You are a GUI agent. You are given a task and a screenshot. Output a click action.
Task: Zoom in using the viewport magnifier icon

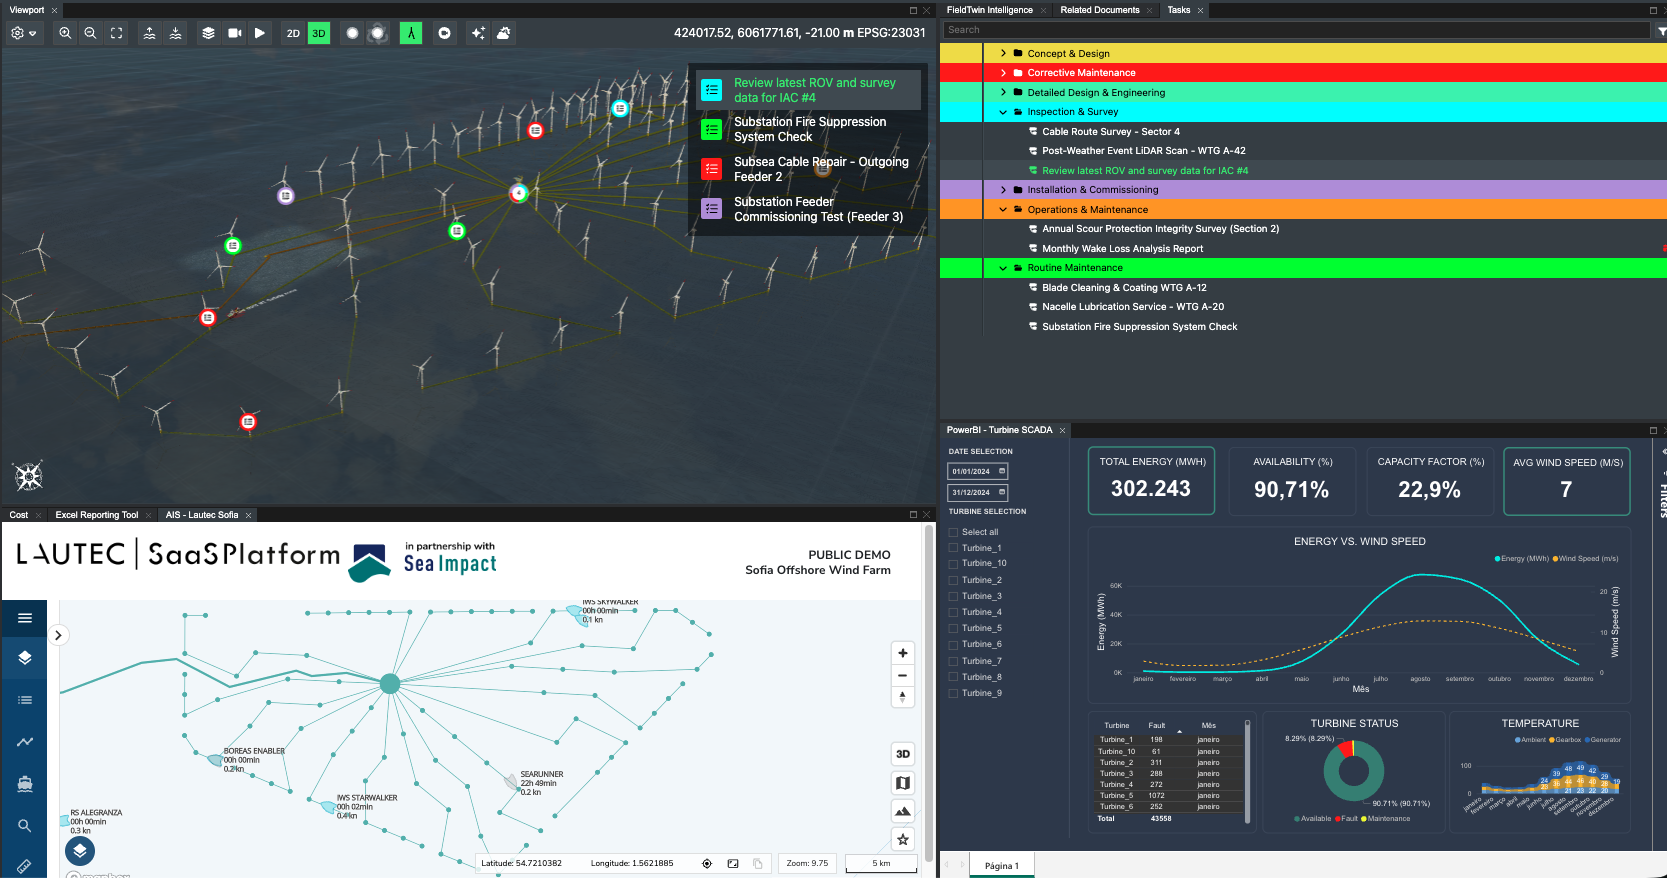click(x=65, y=33)
